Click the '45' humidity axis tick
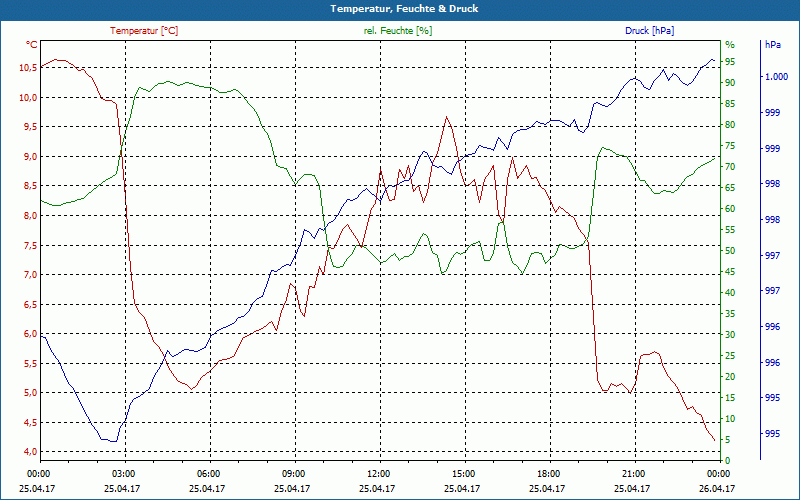 pos(730,272)
